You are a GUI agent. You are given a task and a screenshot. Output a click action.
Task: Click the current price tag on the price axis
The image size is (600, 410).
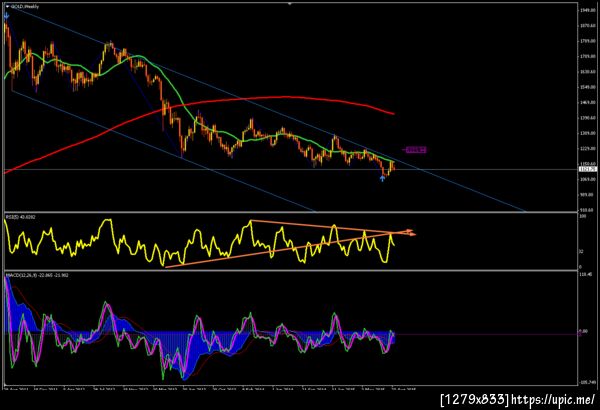pos(587,169)
